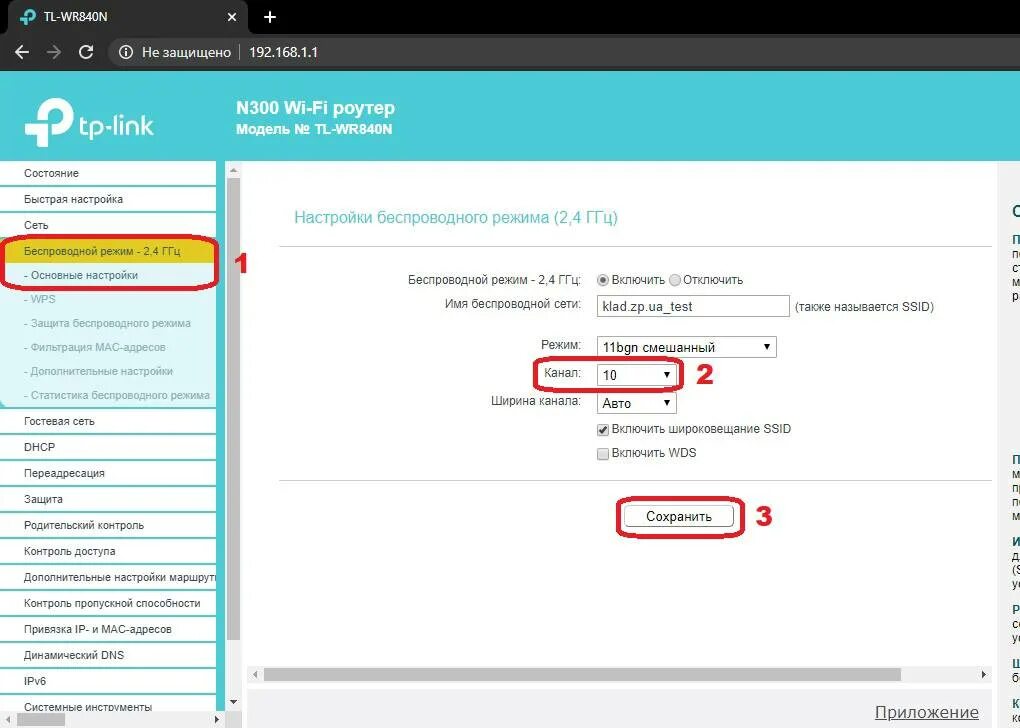Select Беспроводной режим - 2,4 ГГц menu
Screen dimensions: 1020x728
(x=108, y=251)
